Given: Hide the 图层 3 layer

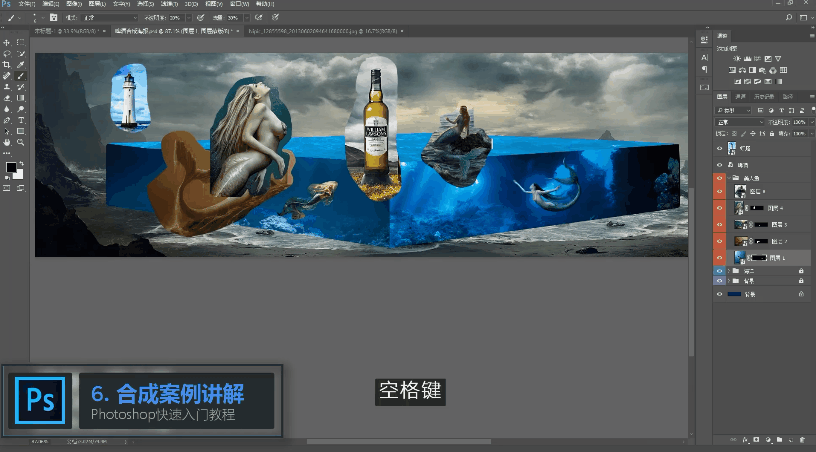Looking at the screenshot, I should pyautogui.click(x=719, y=225).
